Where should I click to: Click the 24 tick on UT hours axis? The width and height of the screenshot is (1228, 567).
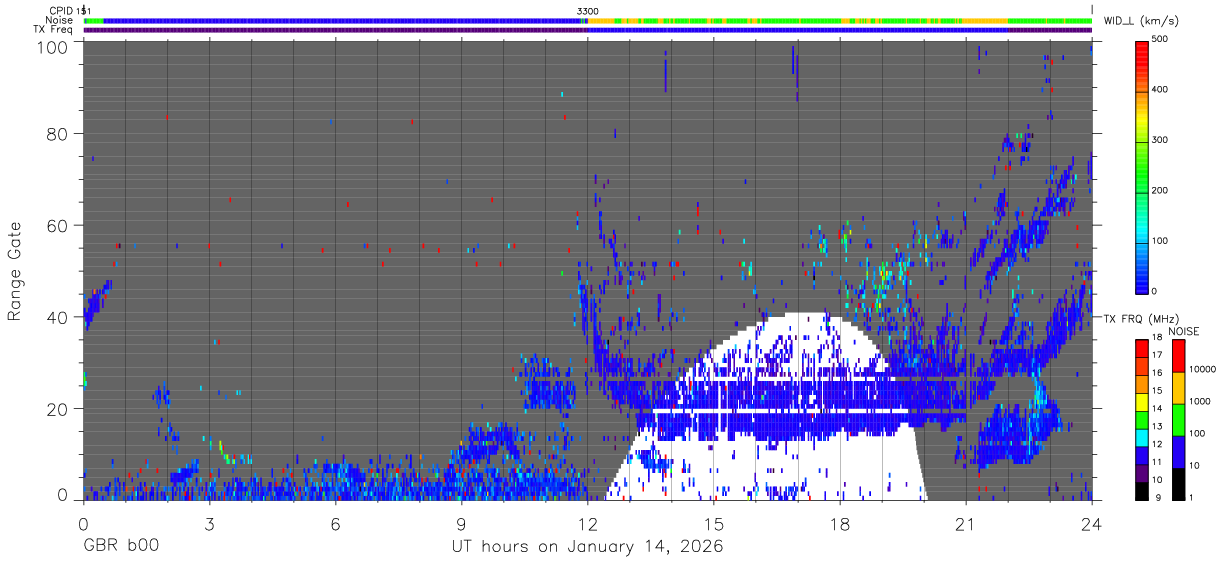[1092, 523]
